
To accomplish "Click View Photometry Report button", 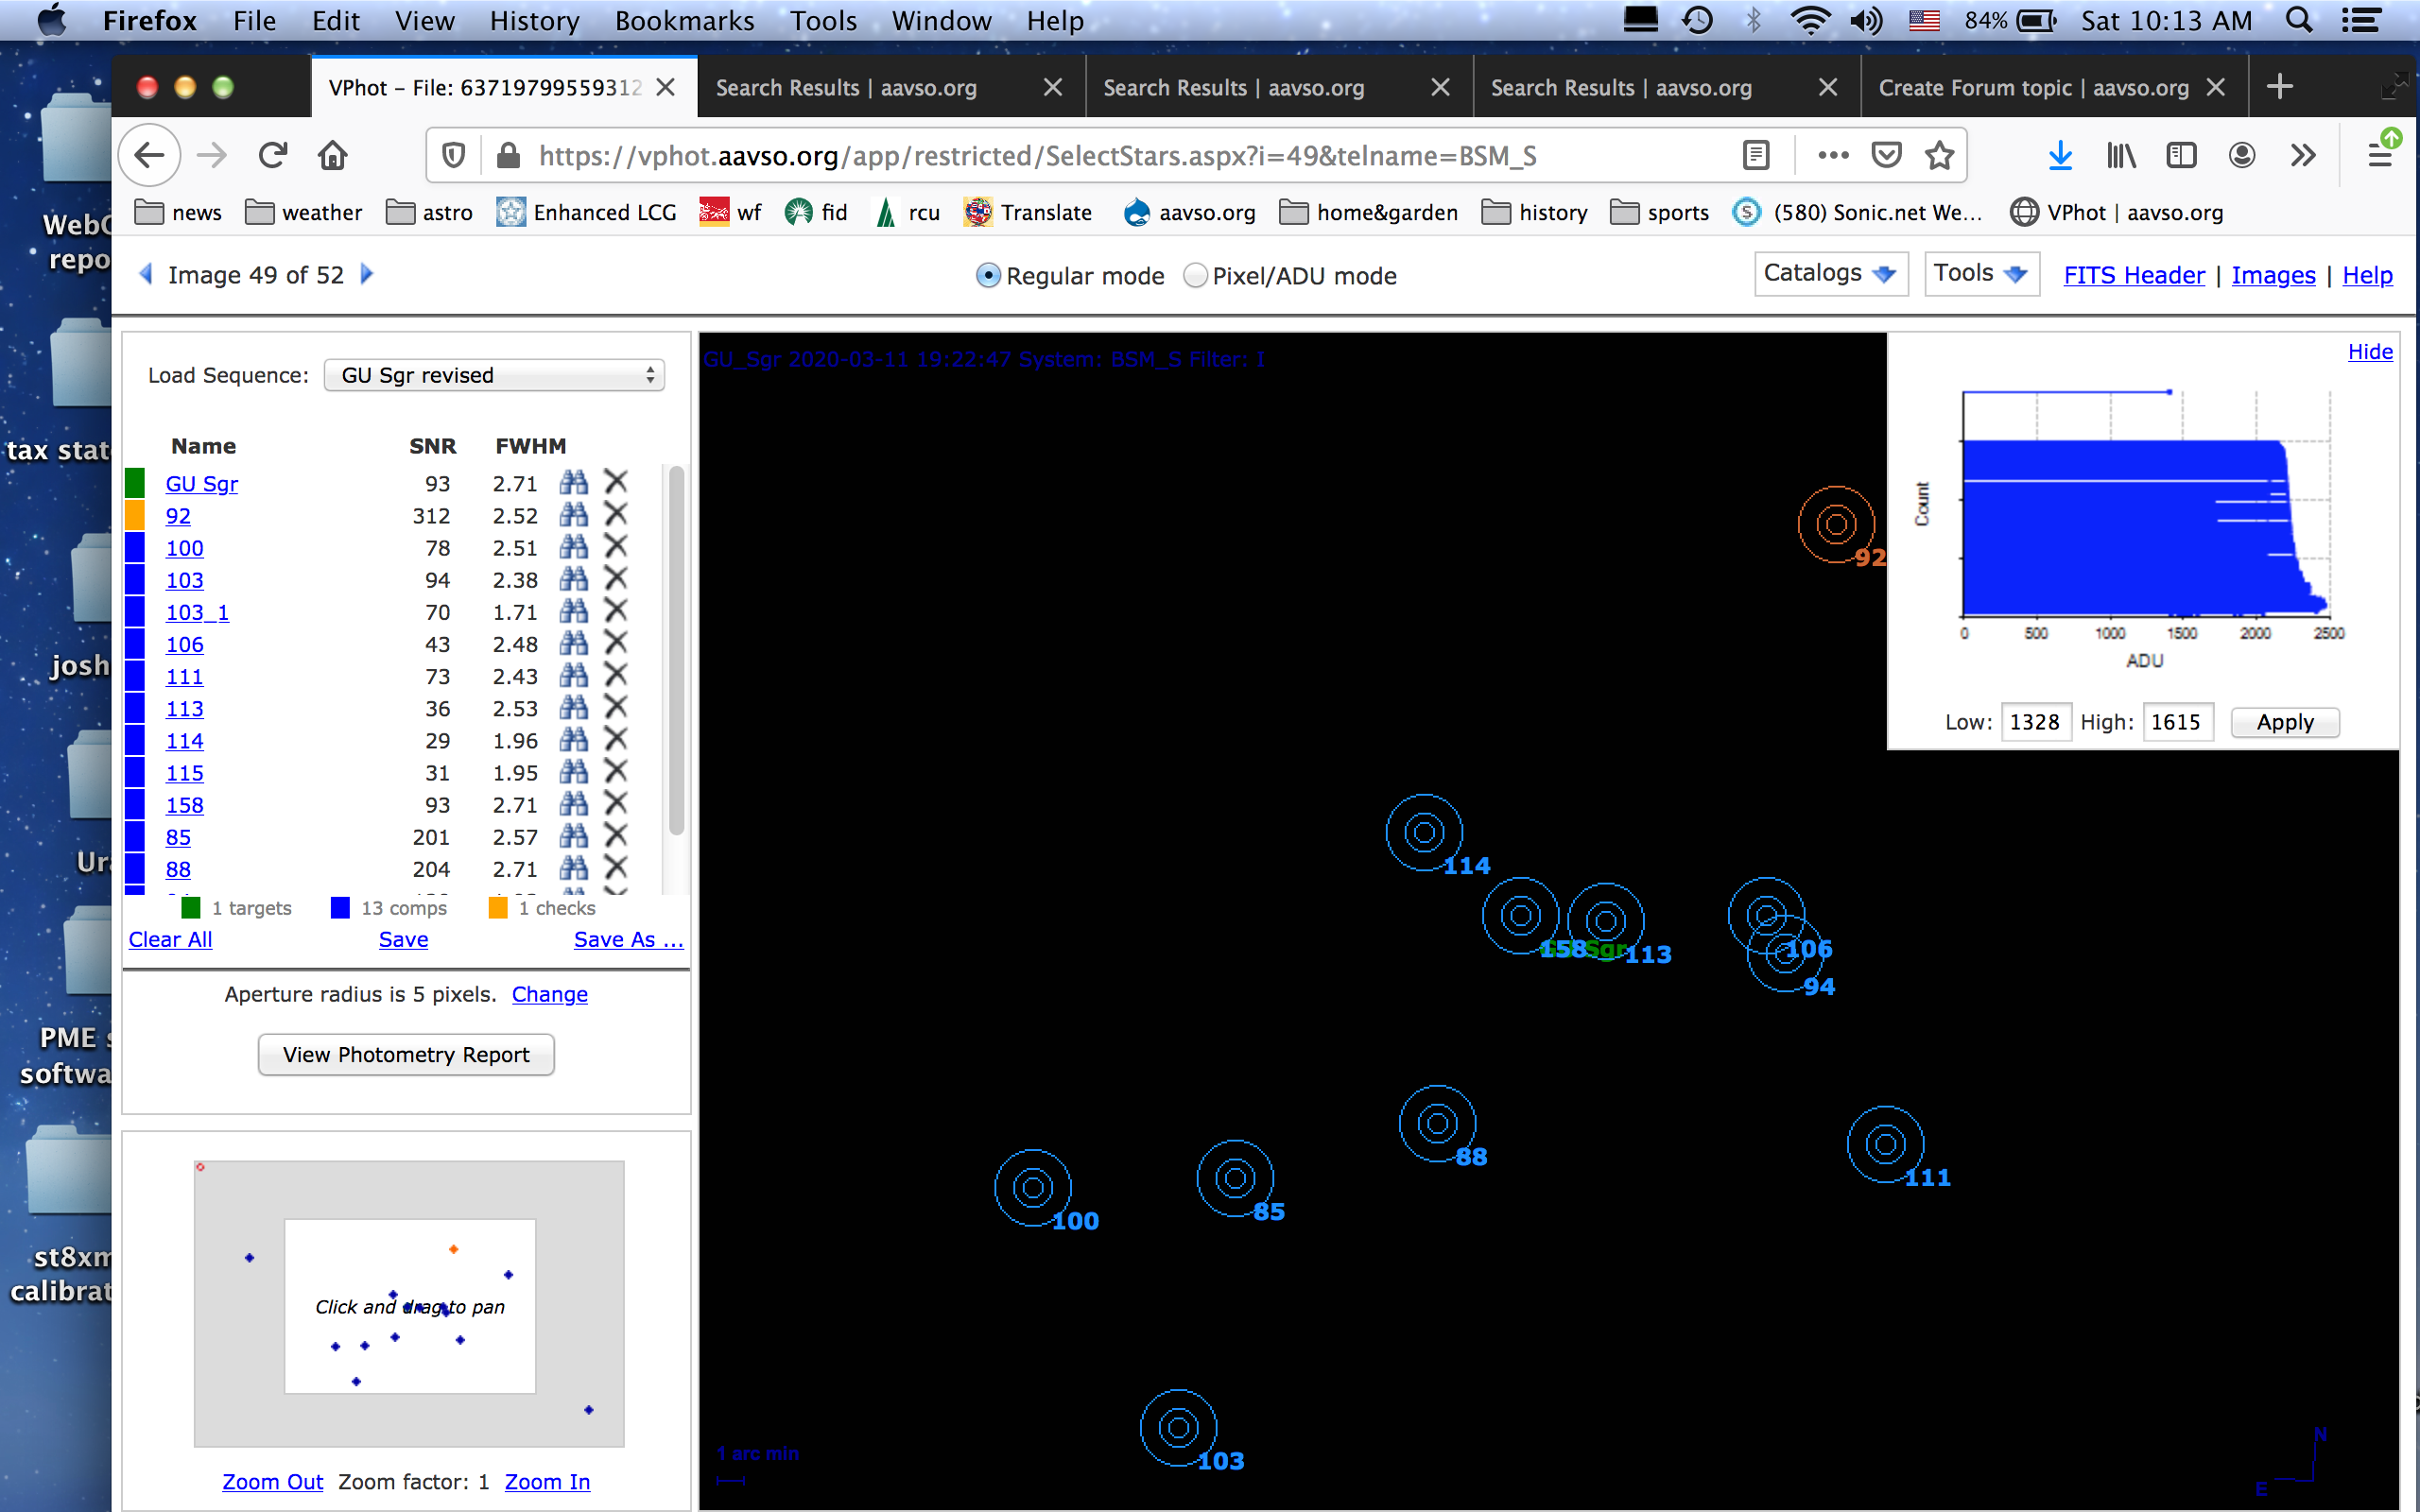I will point(406,1055).
